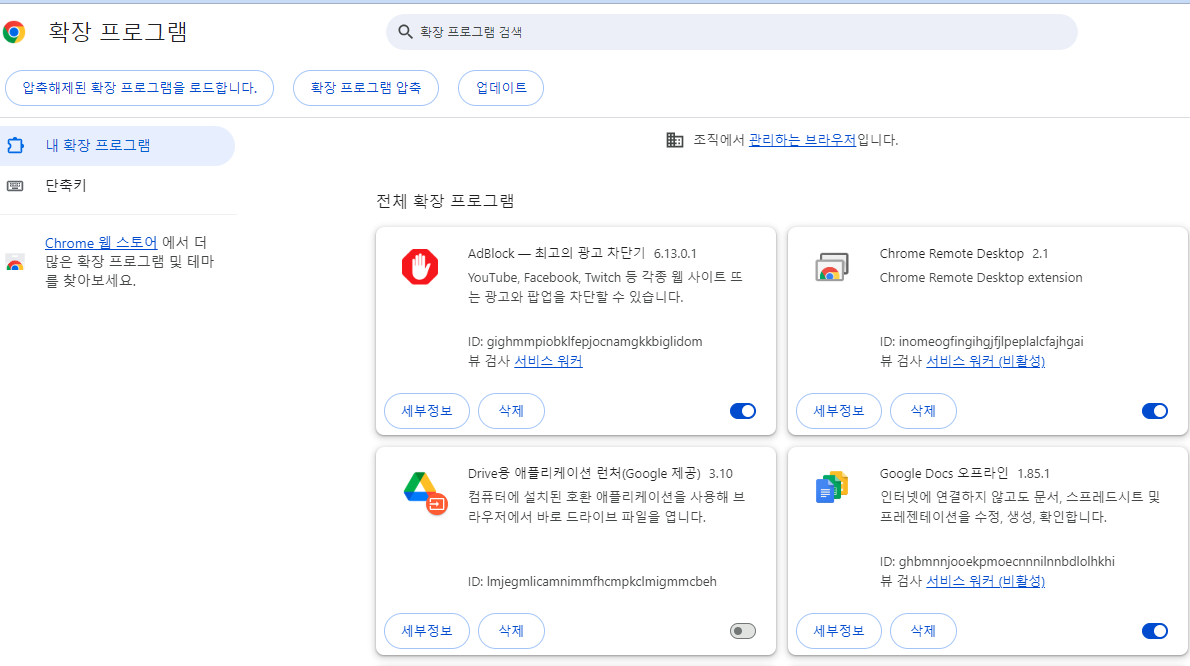Disable the Google Docs 오프라인 toggle
Viewport: 1190px width, 666px height.
1155,631
